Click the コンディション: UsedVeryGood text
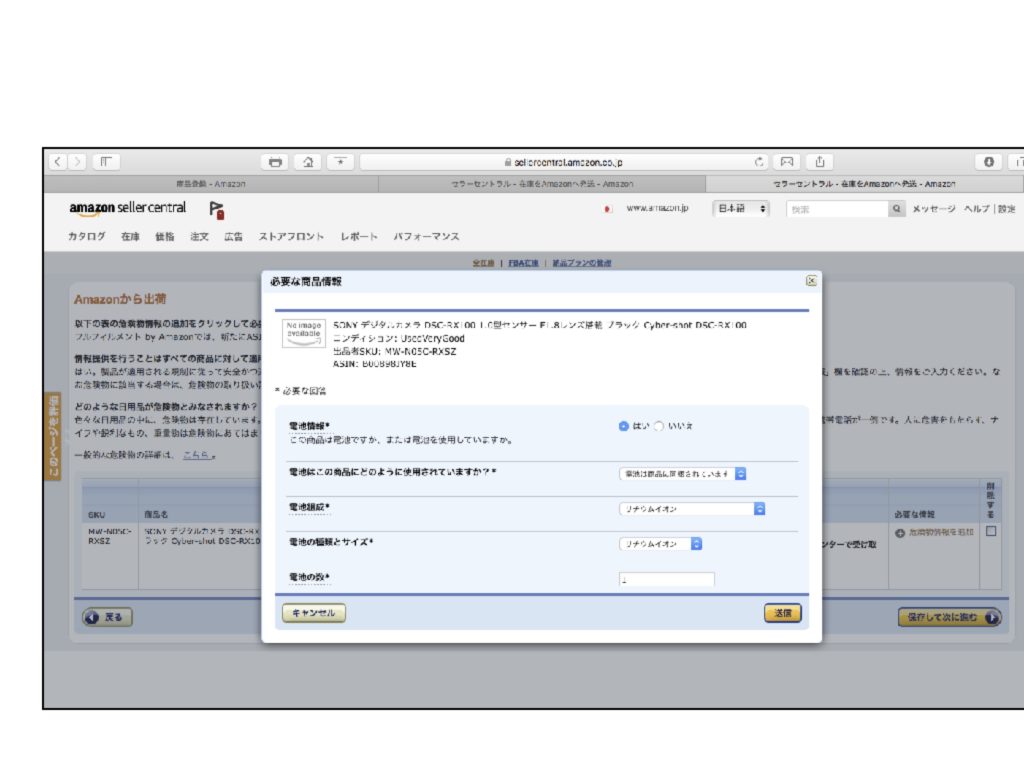This screenshot has width=1024, height=768. [398, 338]
